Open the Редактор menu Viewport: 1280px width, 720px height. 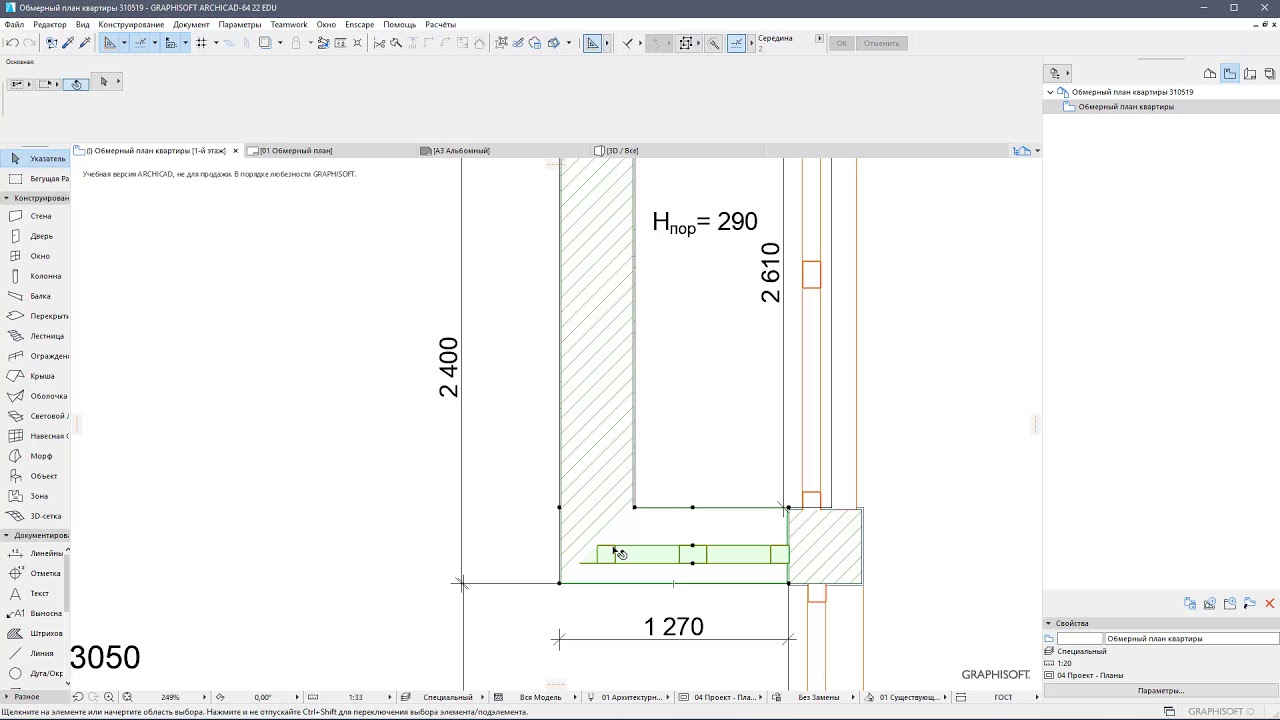pos(50,24)
